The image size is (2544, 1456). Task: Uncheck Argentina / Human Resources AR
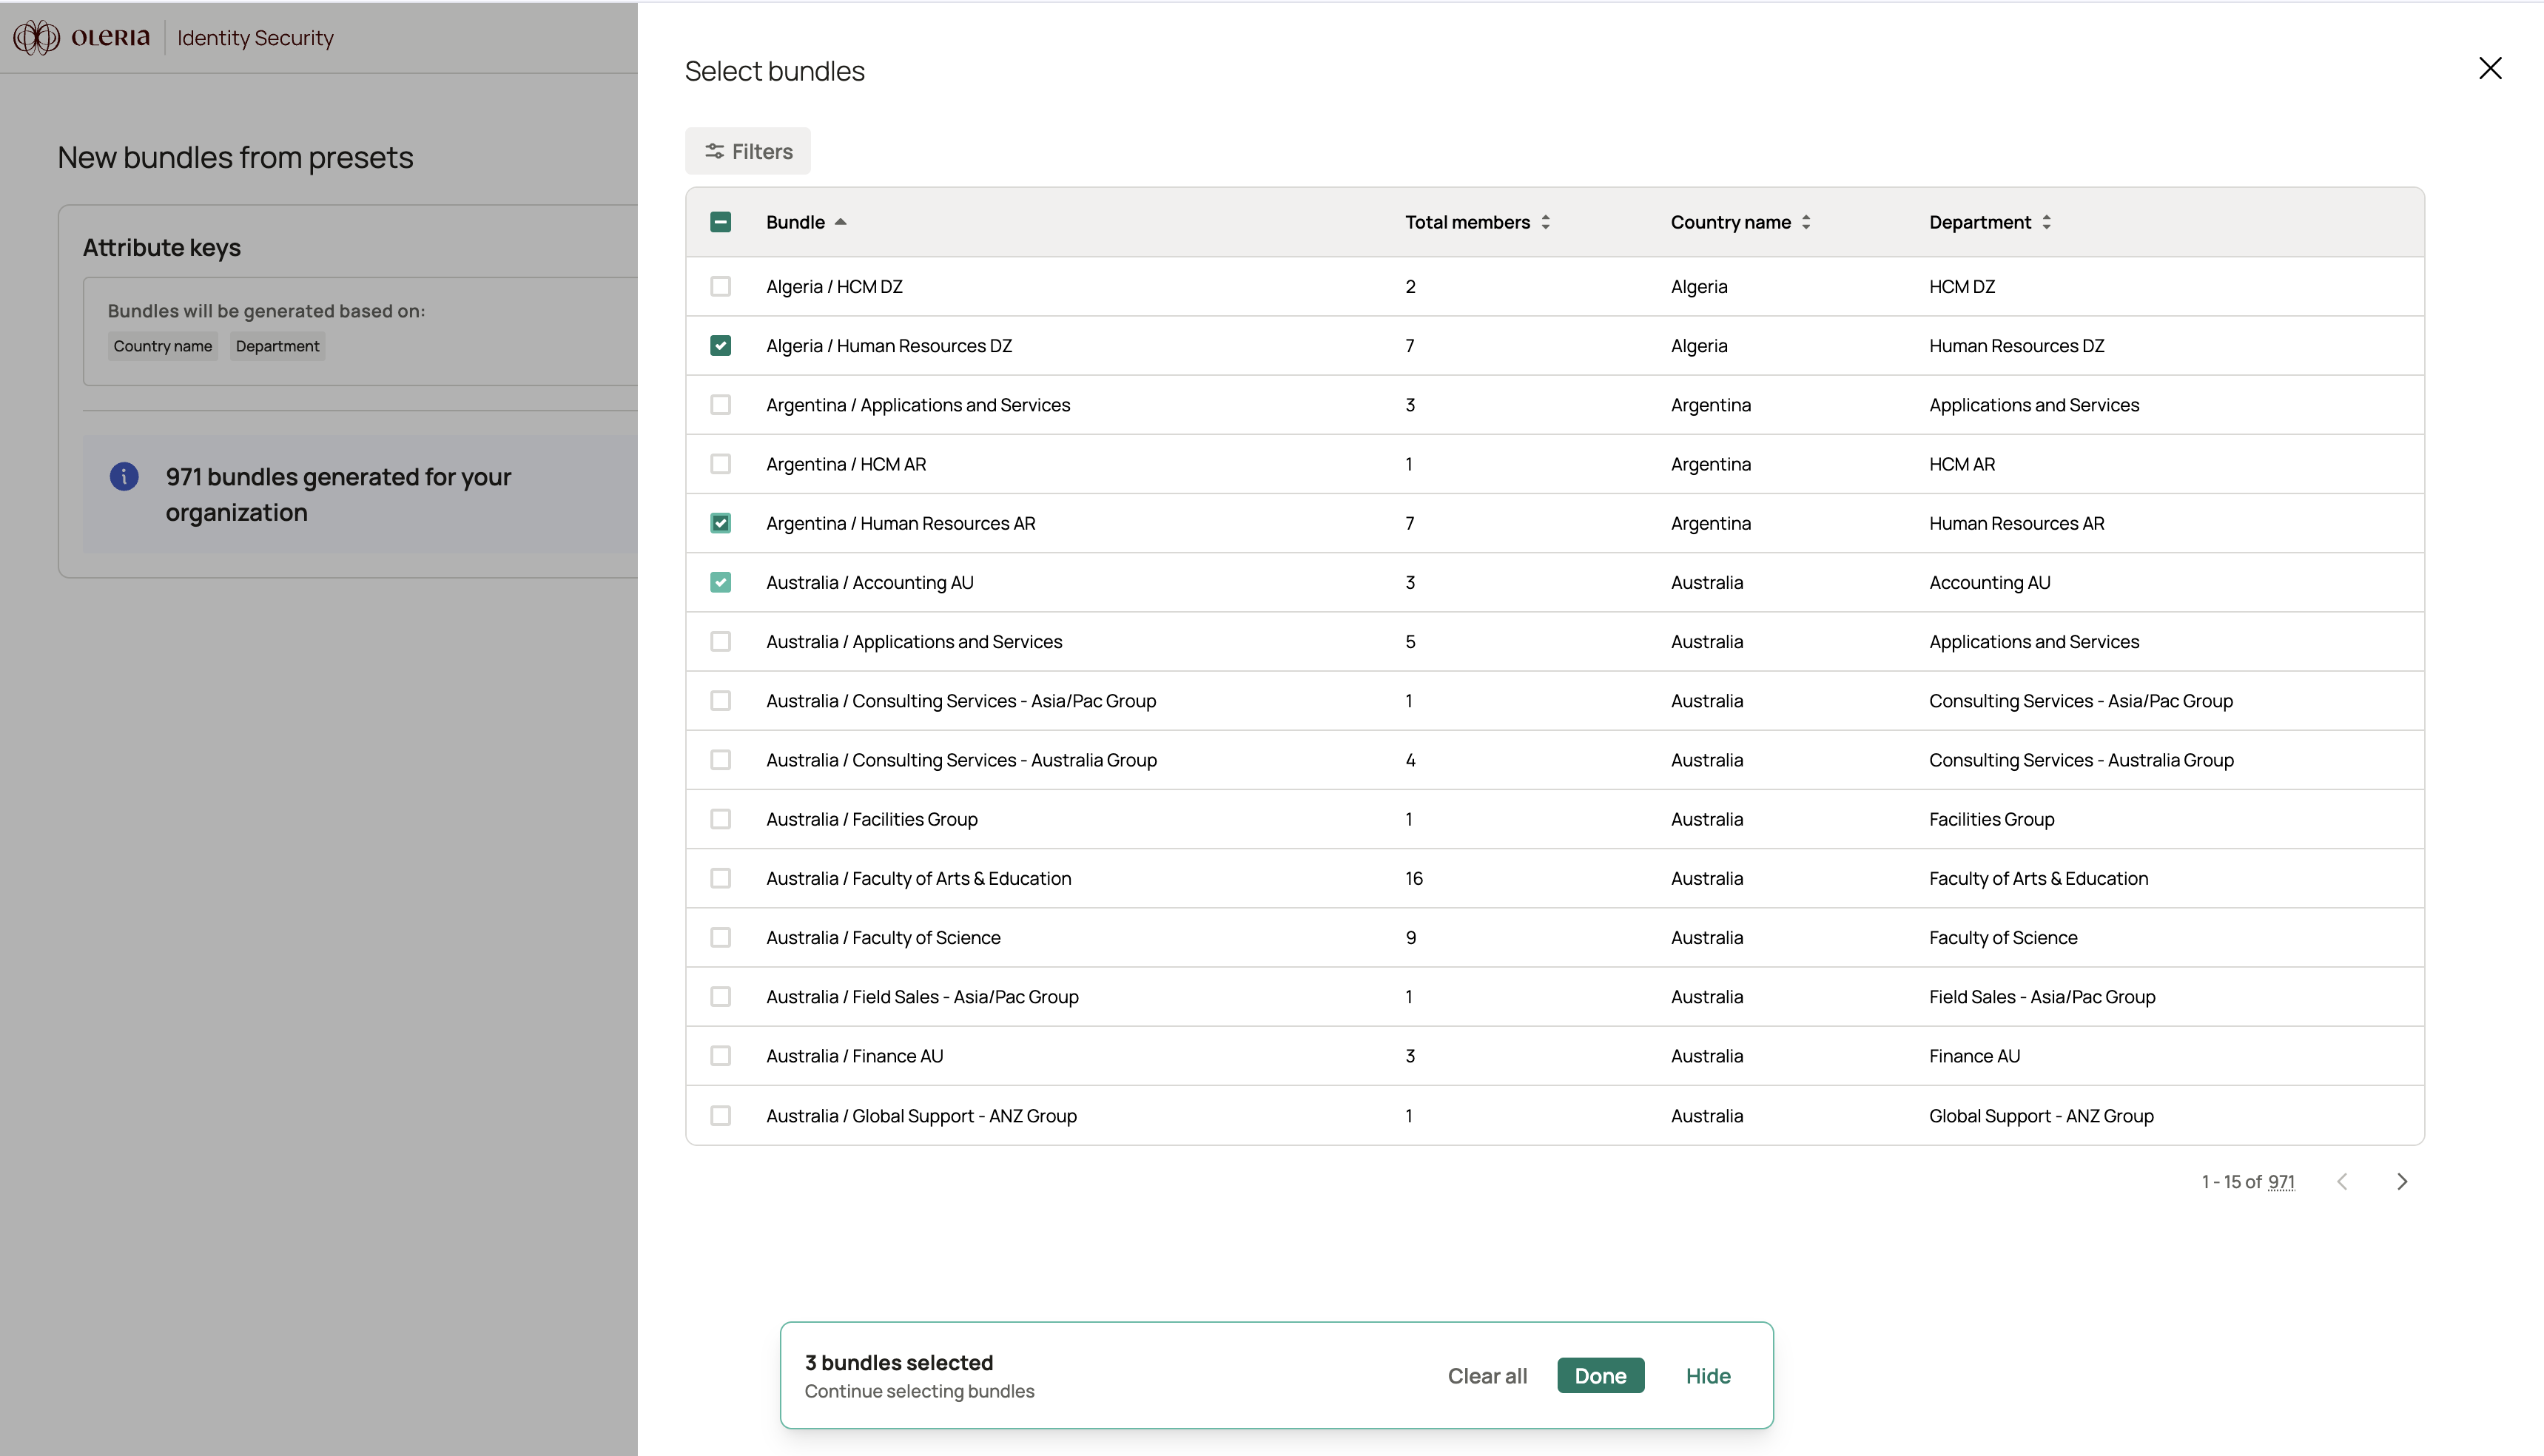point(720,523)
